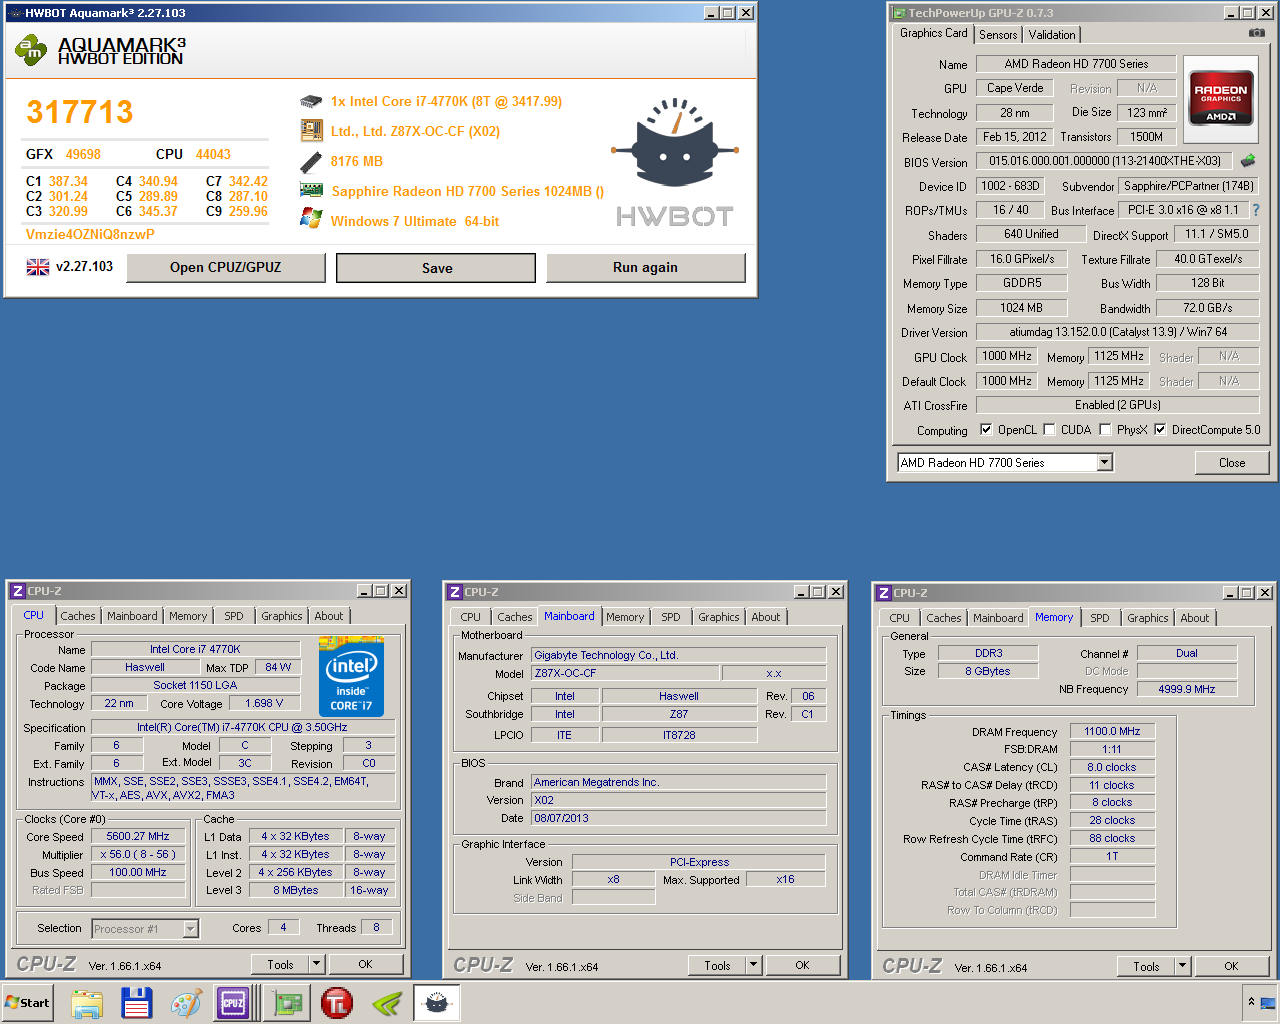Click the NB Frequency 4999.9 MHz value
The height and width of the screenshot is (1024, 1280).
point(1187,689)
